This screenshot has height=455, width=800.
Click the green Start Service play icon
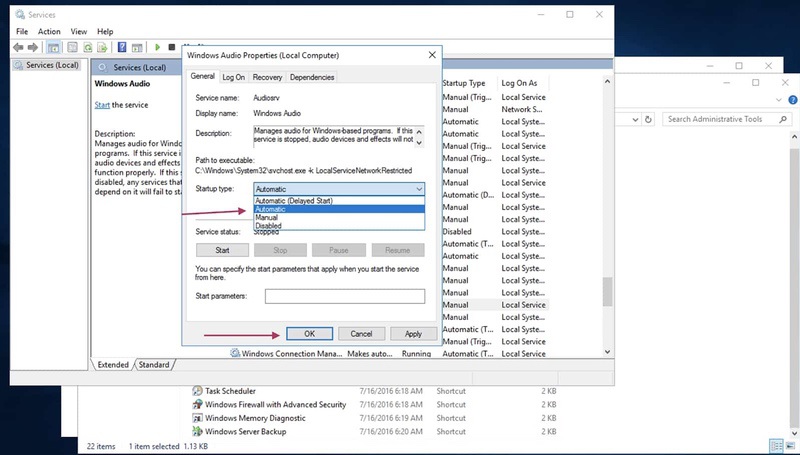click(x=158, y=47)
